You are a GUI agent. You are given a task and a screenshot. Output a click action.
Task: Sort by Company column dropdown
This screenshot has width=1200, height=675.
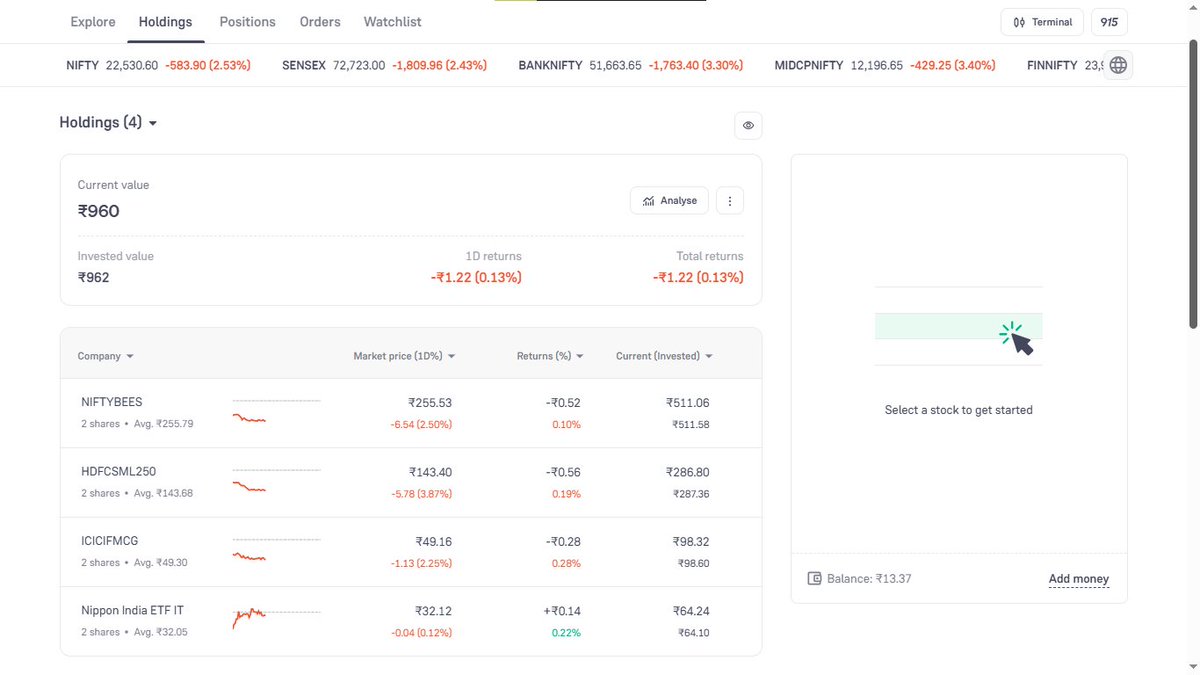106,356
